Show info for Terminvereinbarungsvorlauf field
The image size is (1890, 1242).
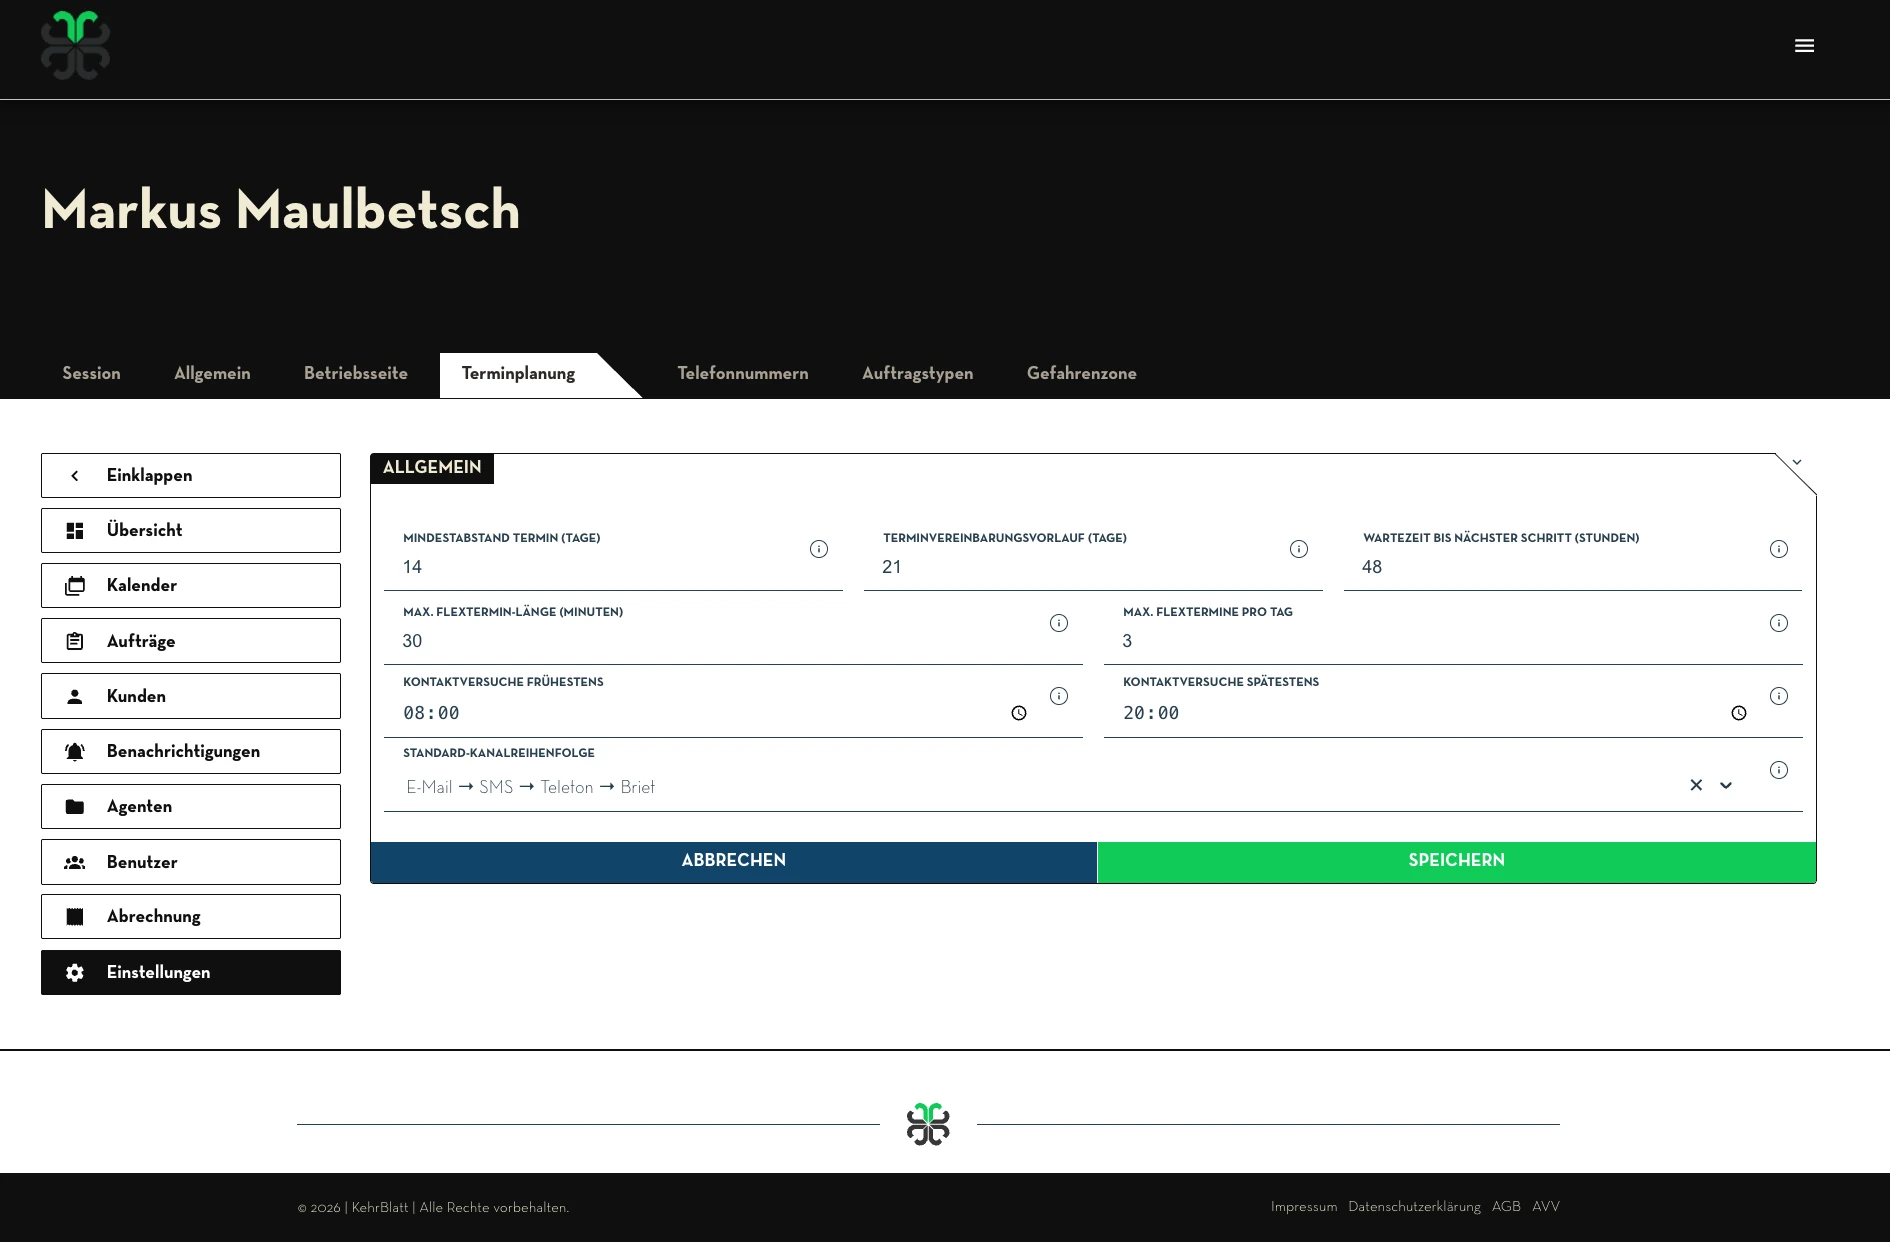coord(1298,549)
